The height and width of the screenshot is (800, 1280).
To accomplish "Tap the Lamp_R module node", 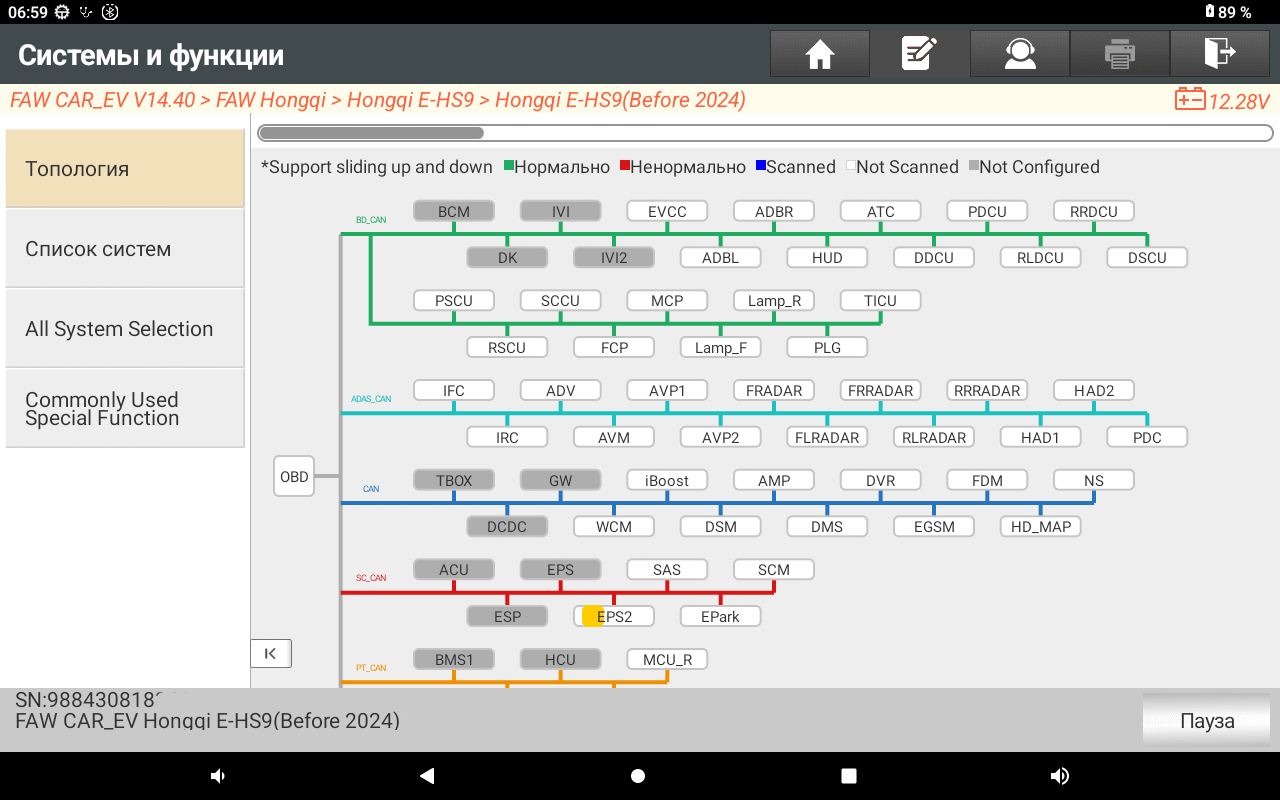I will (x=774, y=300).
